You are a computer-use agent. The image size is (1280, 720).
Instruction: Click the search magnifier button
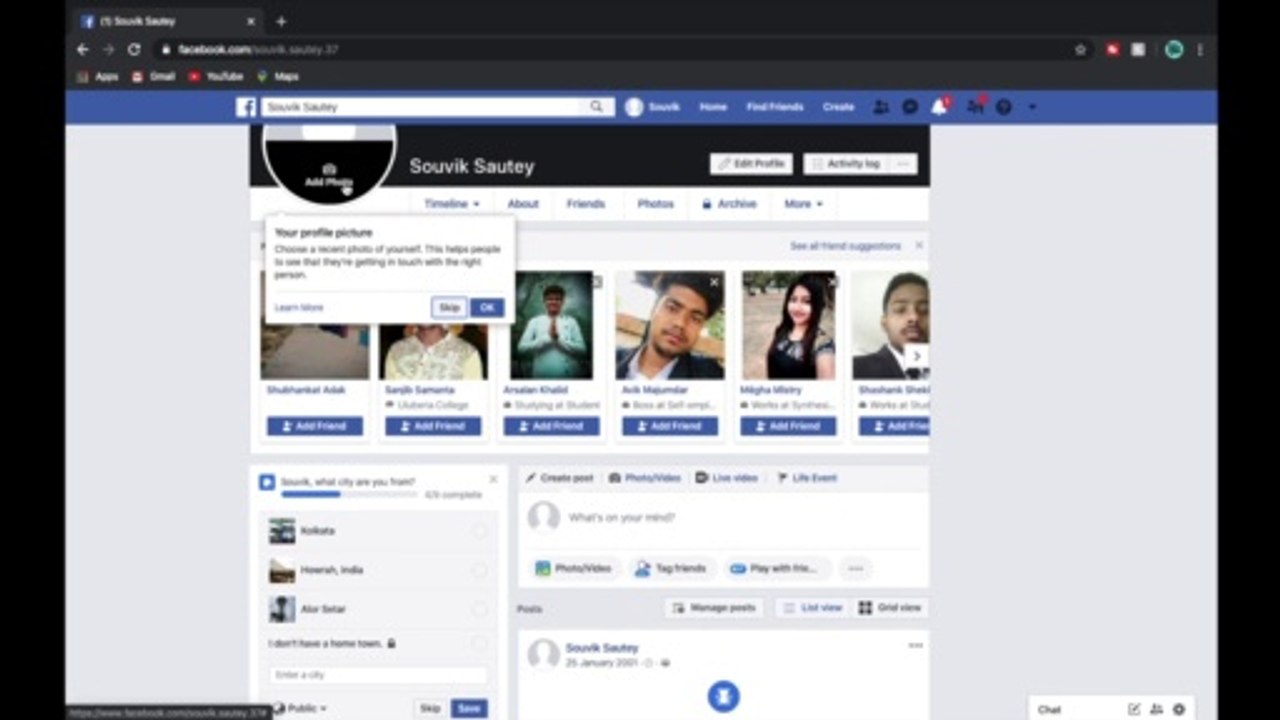(x=597, y=107)
